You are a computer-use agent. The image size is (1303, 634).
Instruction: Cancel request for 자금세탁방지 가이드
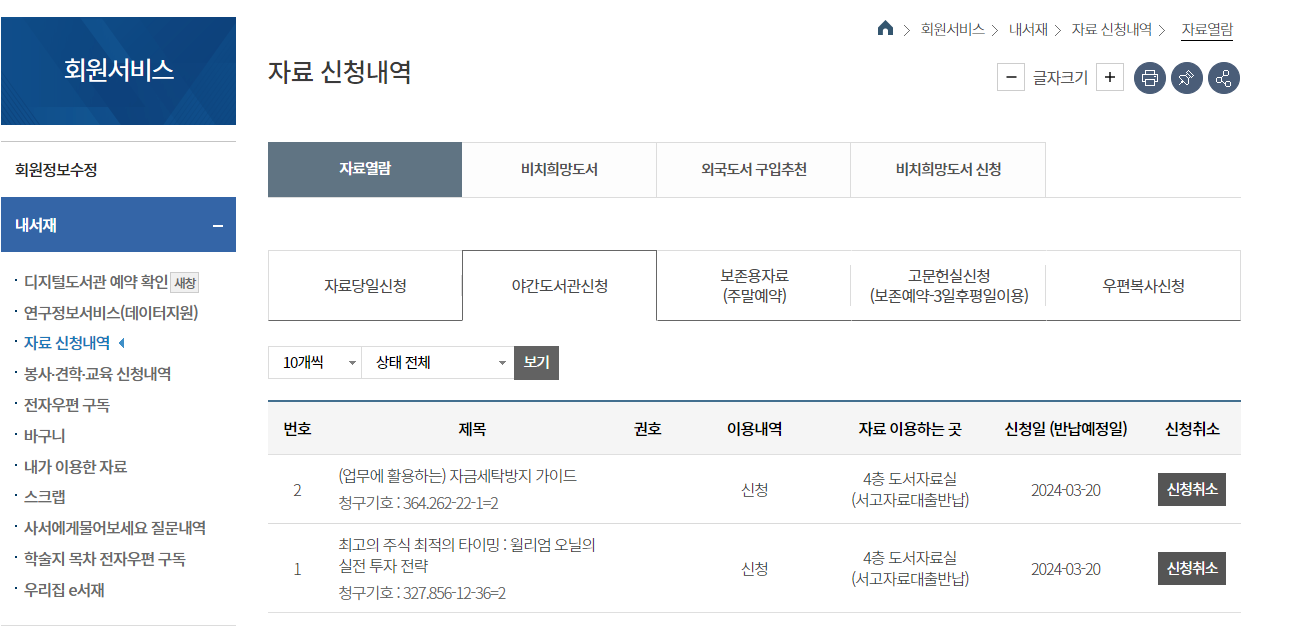click(1191, 489)
